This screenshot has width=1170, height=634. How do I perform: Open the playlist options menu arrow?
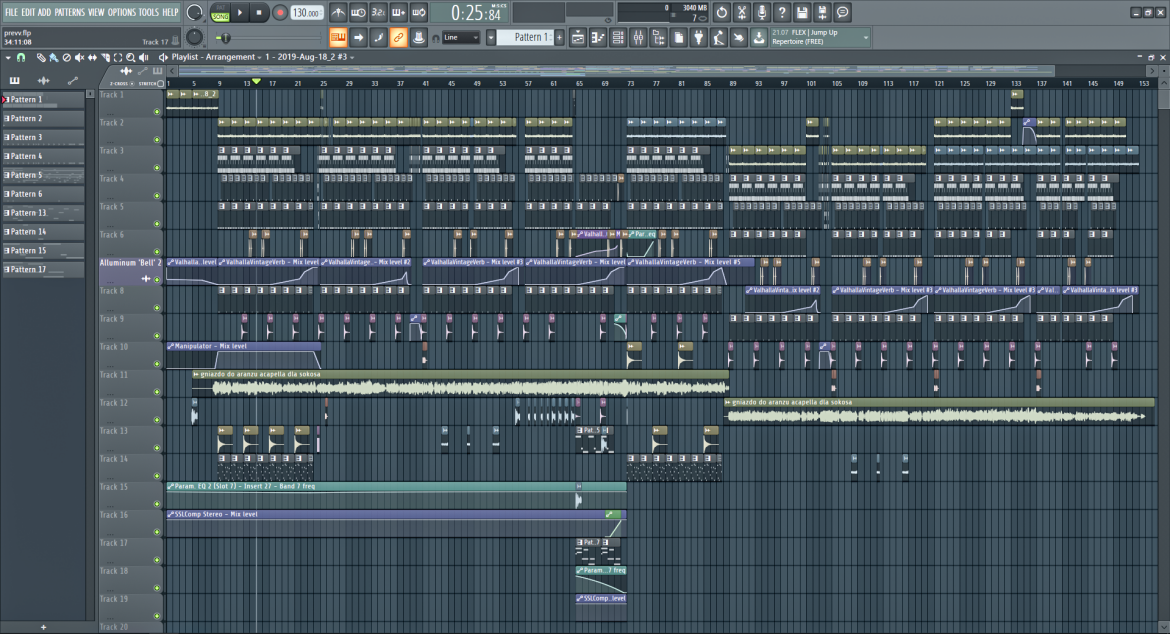pos(8,57)
